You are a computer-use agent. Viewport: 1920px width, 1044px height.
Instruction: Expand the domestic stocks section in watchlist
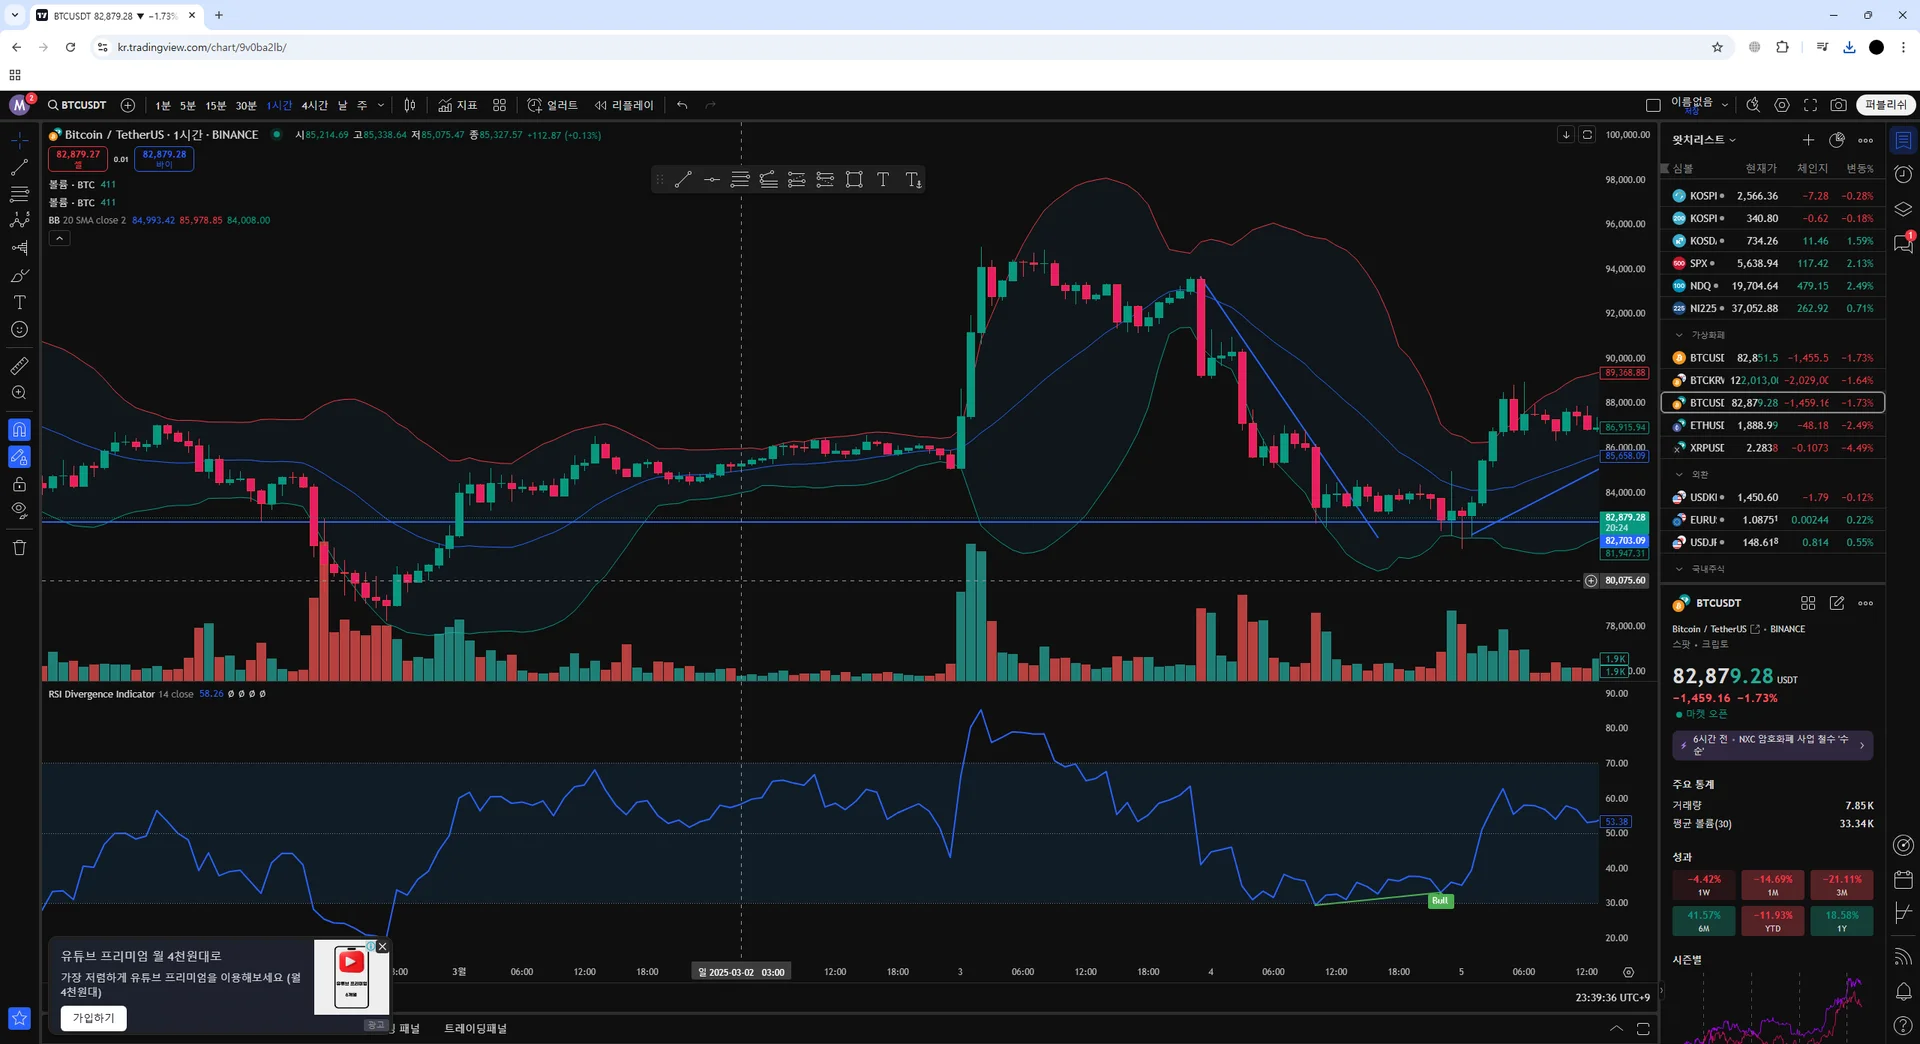[1679, 569]
